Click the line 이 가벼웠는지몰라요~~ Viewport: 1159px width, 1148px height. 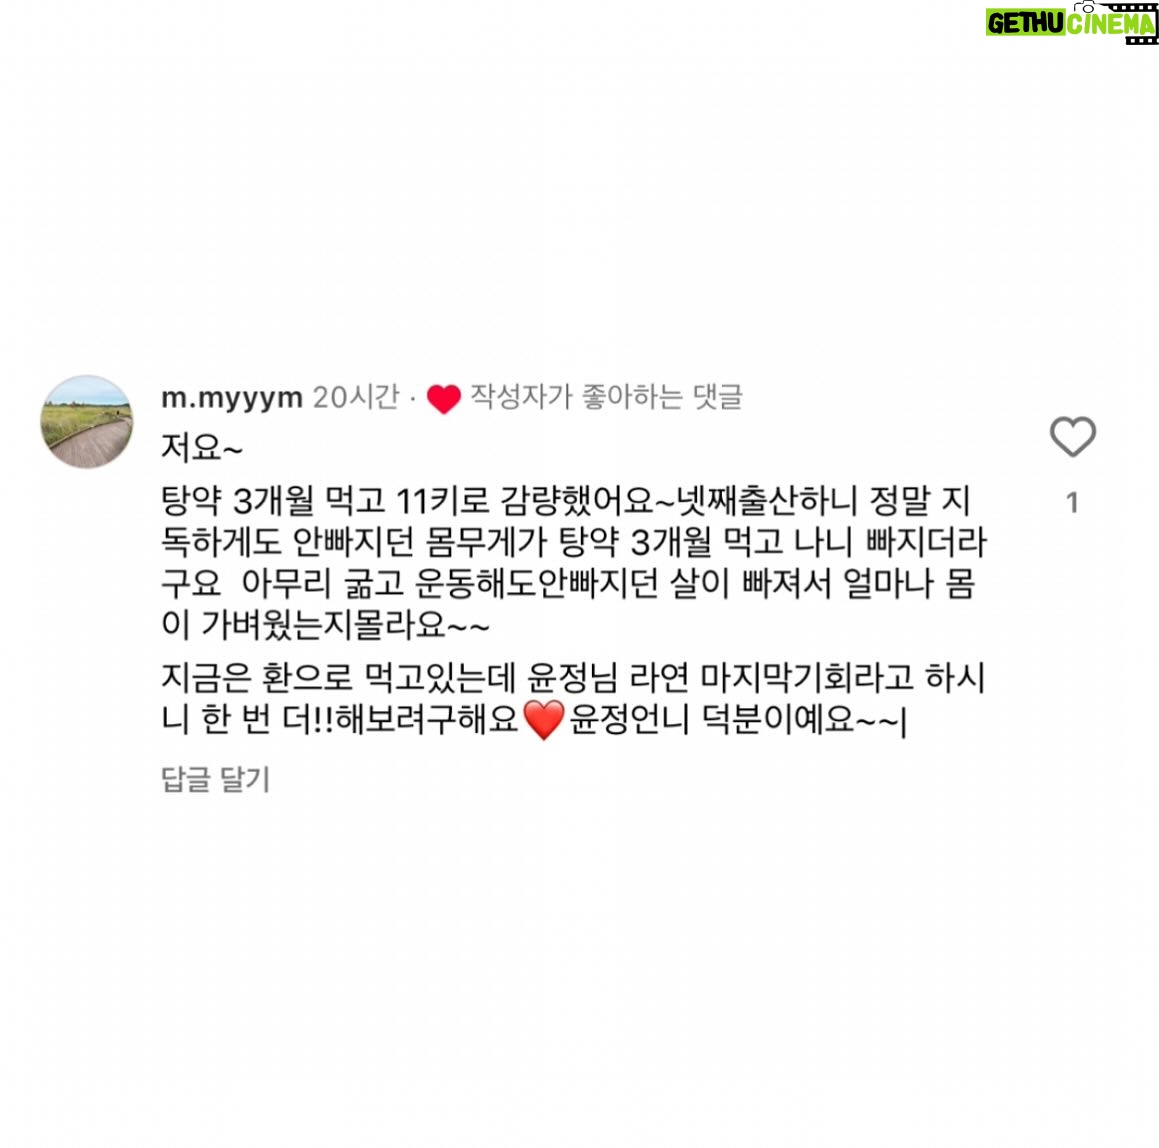pos(325,625)
